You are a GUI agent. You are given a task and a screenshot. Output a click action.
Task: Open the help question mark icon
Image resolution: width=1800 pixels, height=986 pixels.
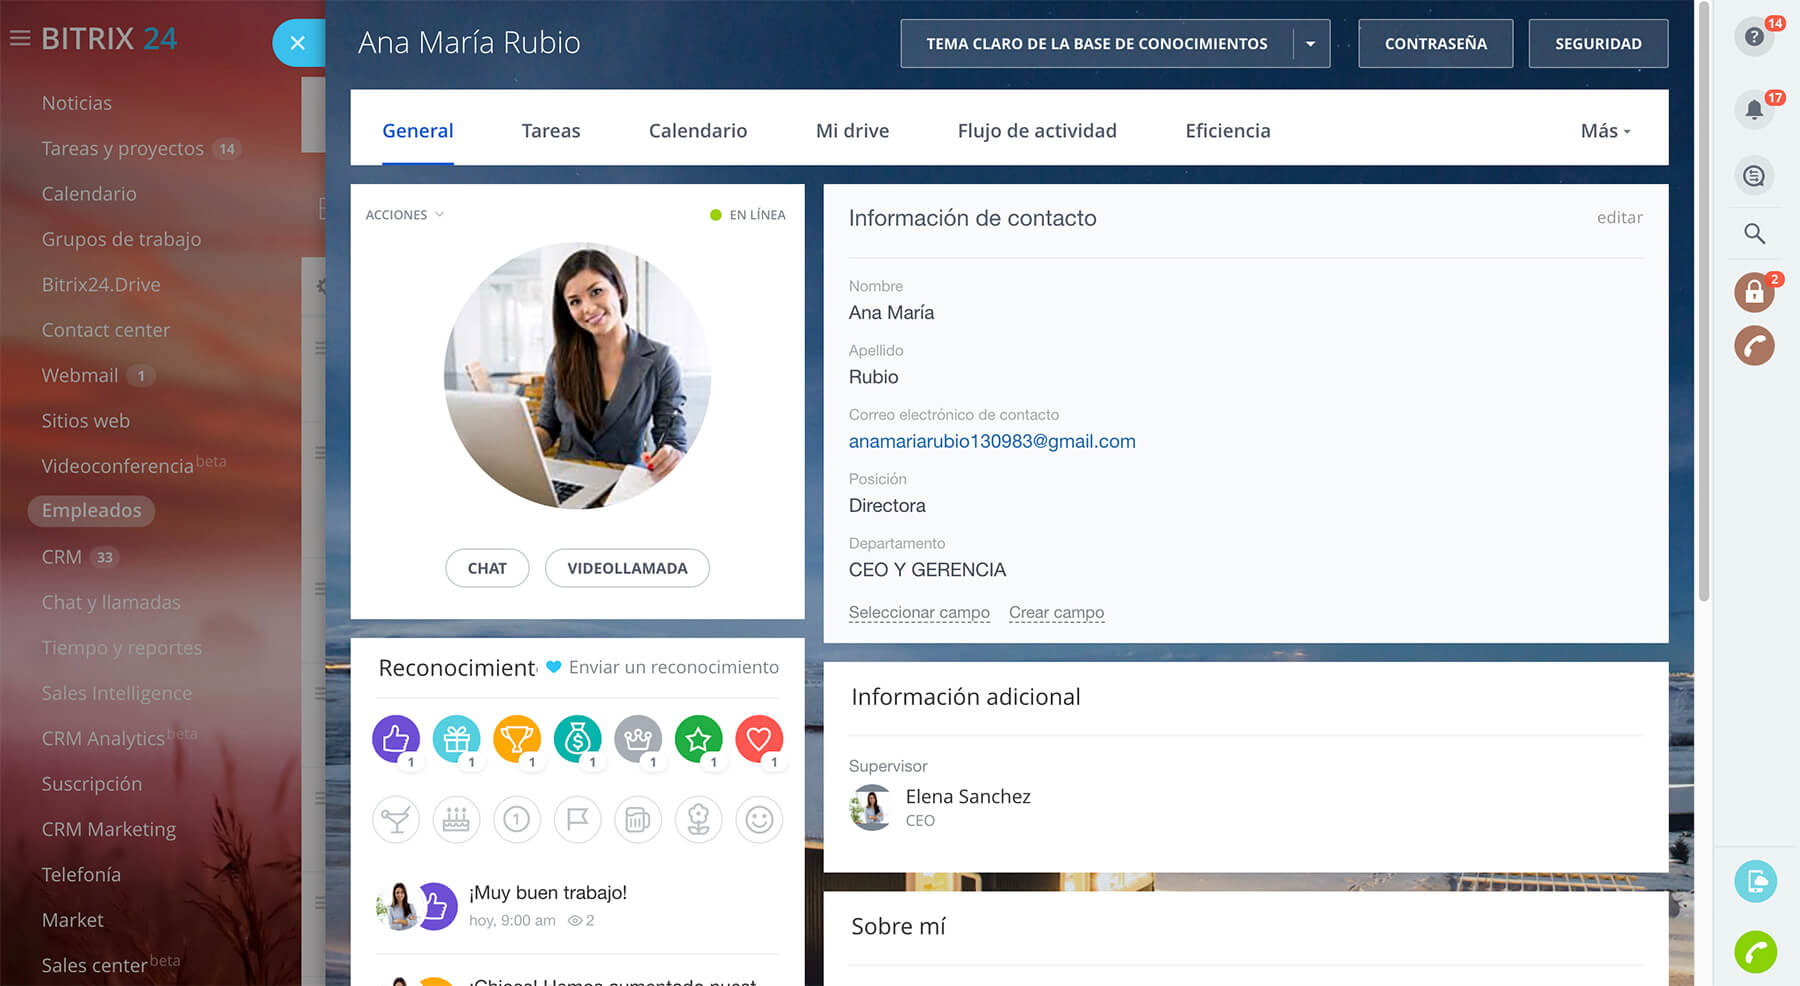coord(1754,37)
